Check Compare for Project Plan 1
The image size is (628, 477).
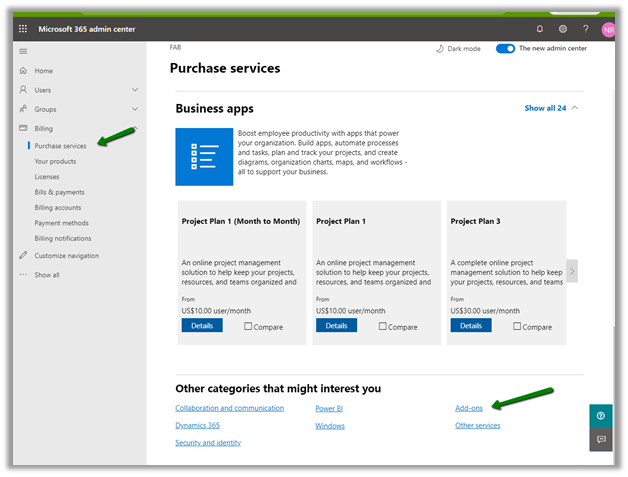383,326
